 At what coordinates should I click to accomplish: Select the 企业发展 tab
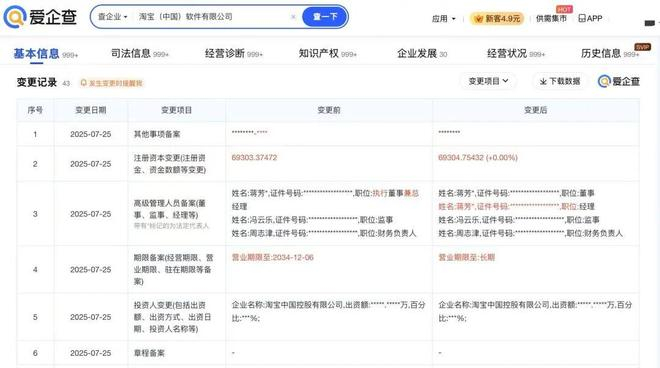pyautogui.click(x=422, y=53)
